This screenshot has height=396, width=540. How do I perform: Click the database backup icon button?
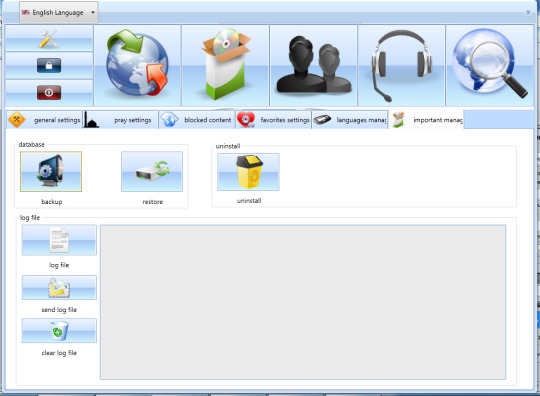pyautogui.click(x=51, y=171)
